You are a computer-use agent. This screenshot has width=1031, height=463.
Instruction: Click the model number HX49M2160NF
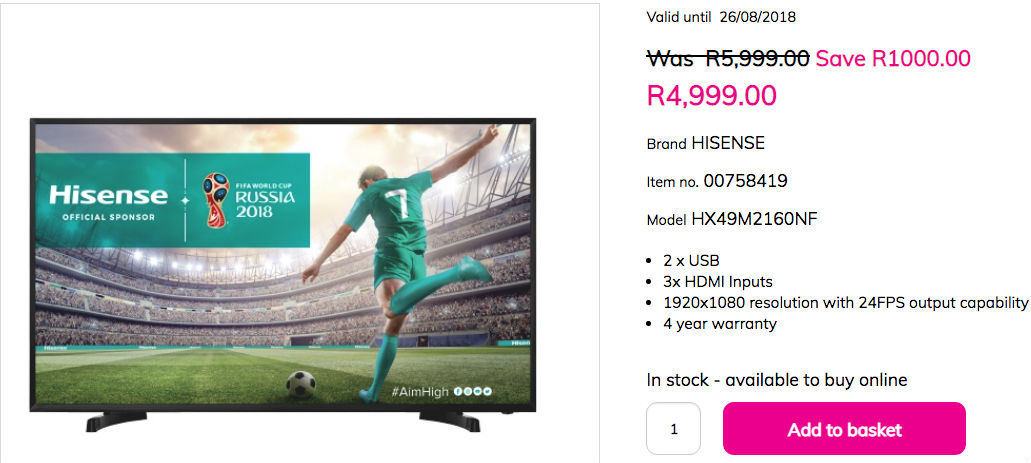(754, 219)
